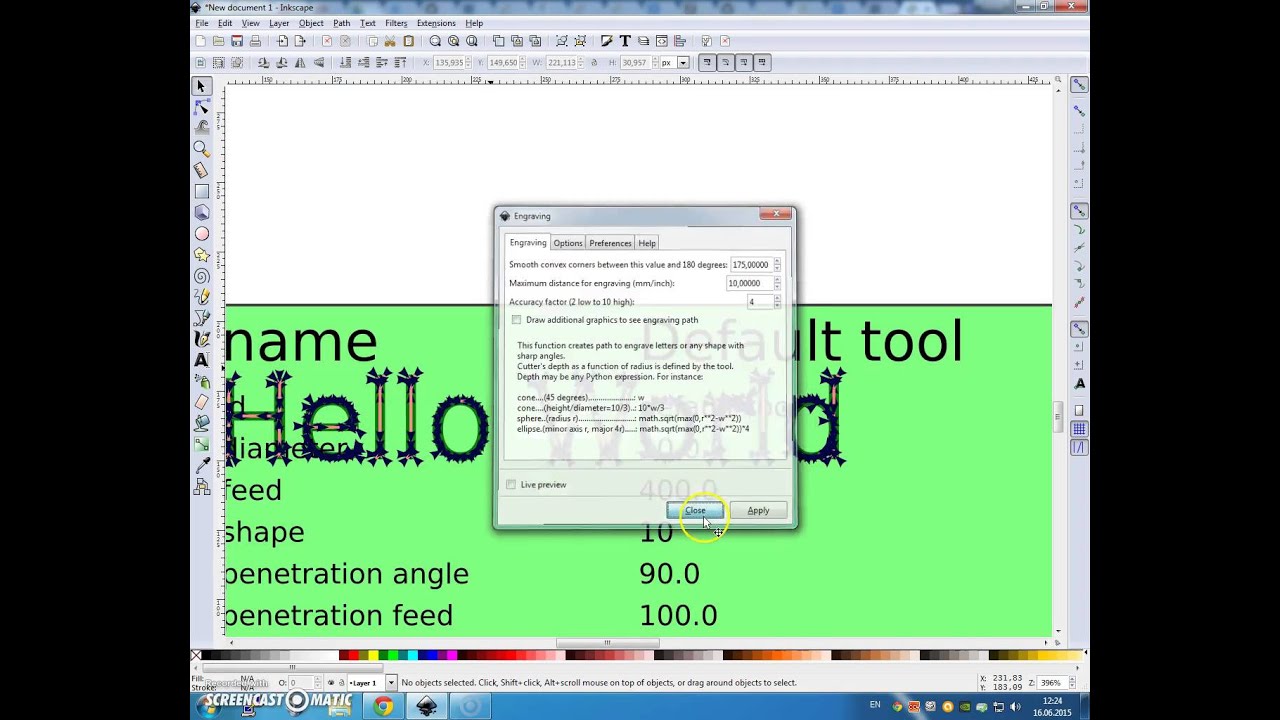Switch to Help tab in Engraving
Viewport: 1280px width, 720px height.
point(647,243)
